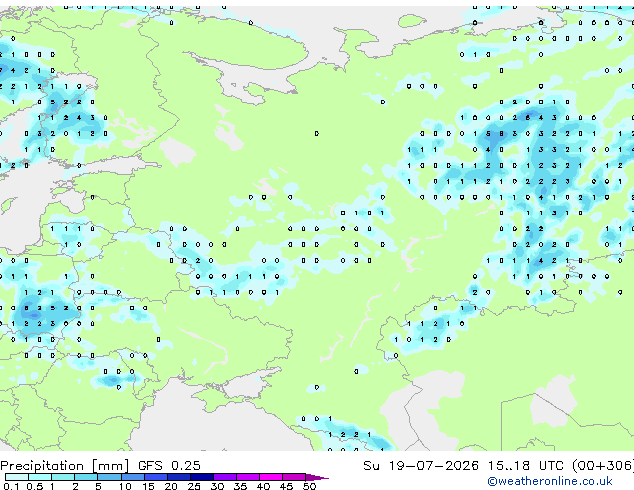Click the legend label '15'
Screen dimensions: 634x490
(148, 486)
